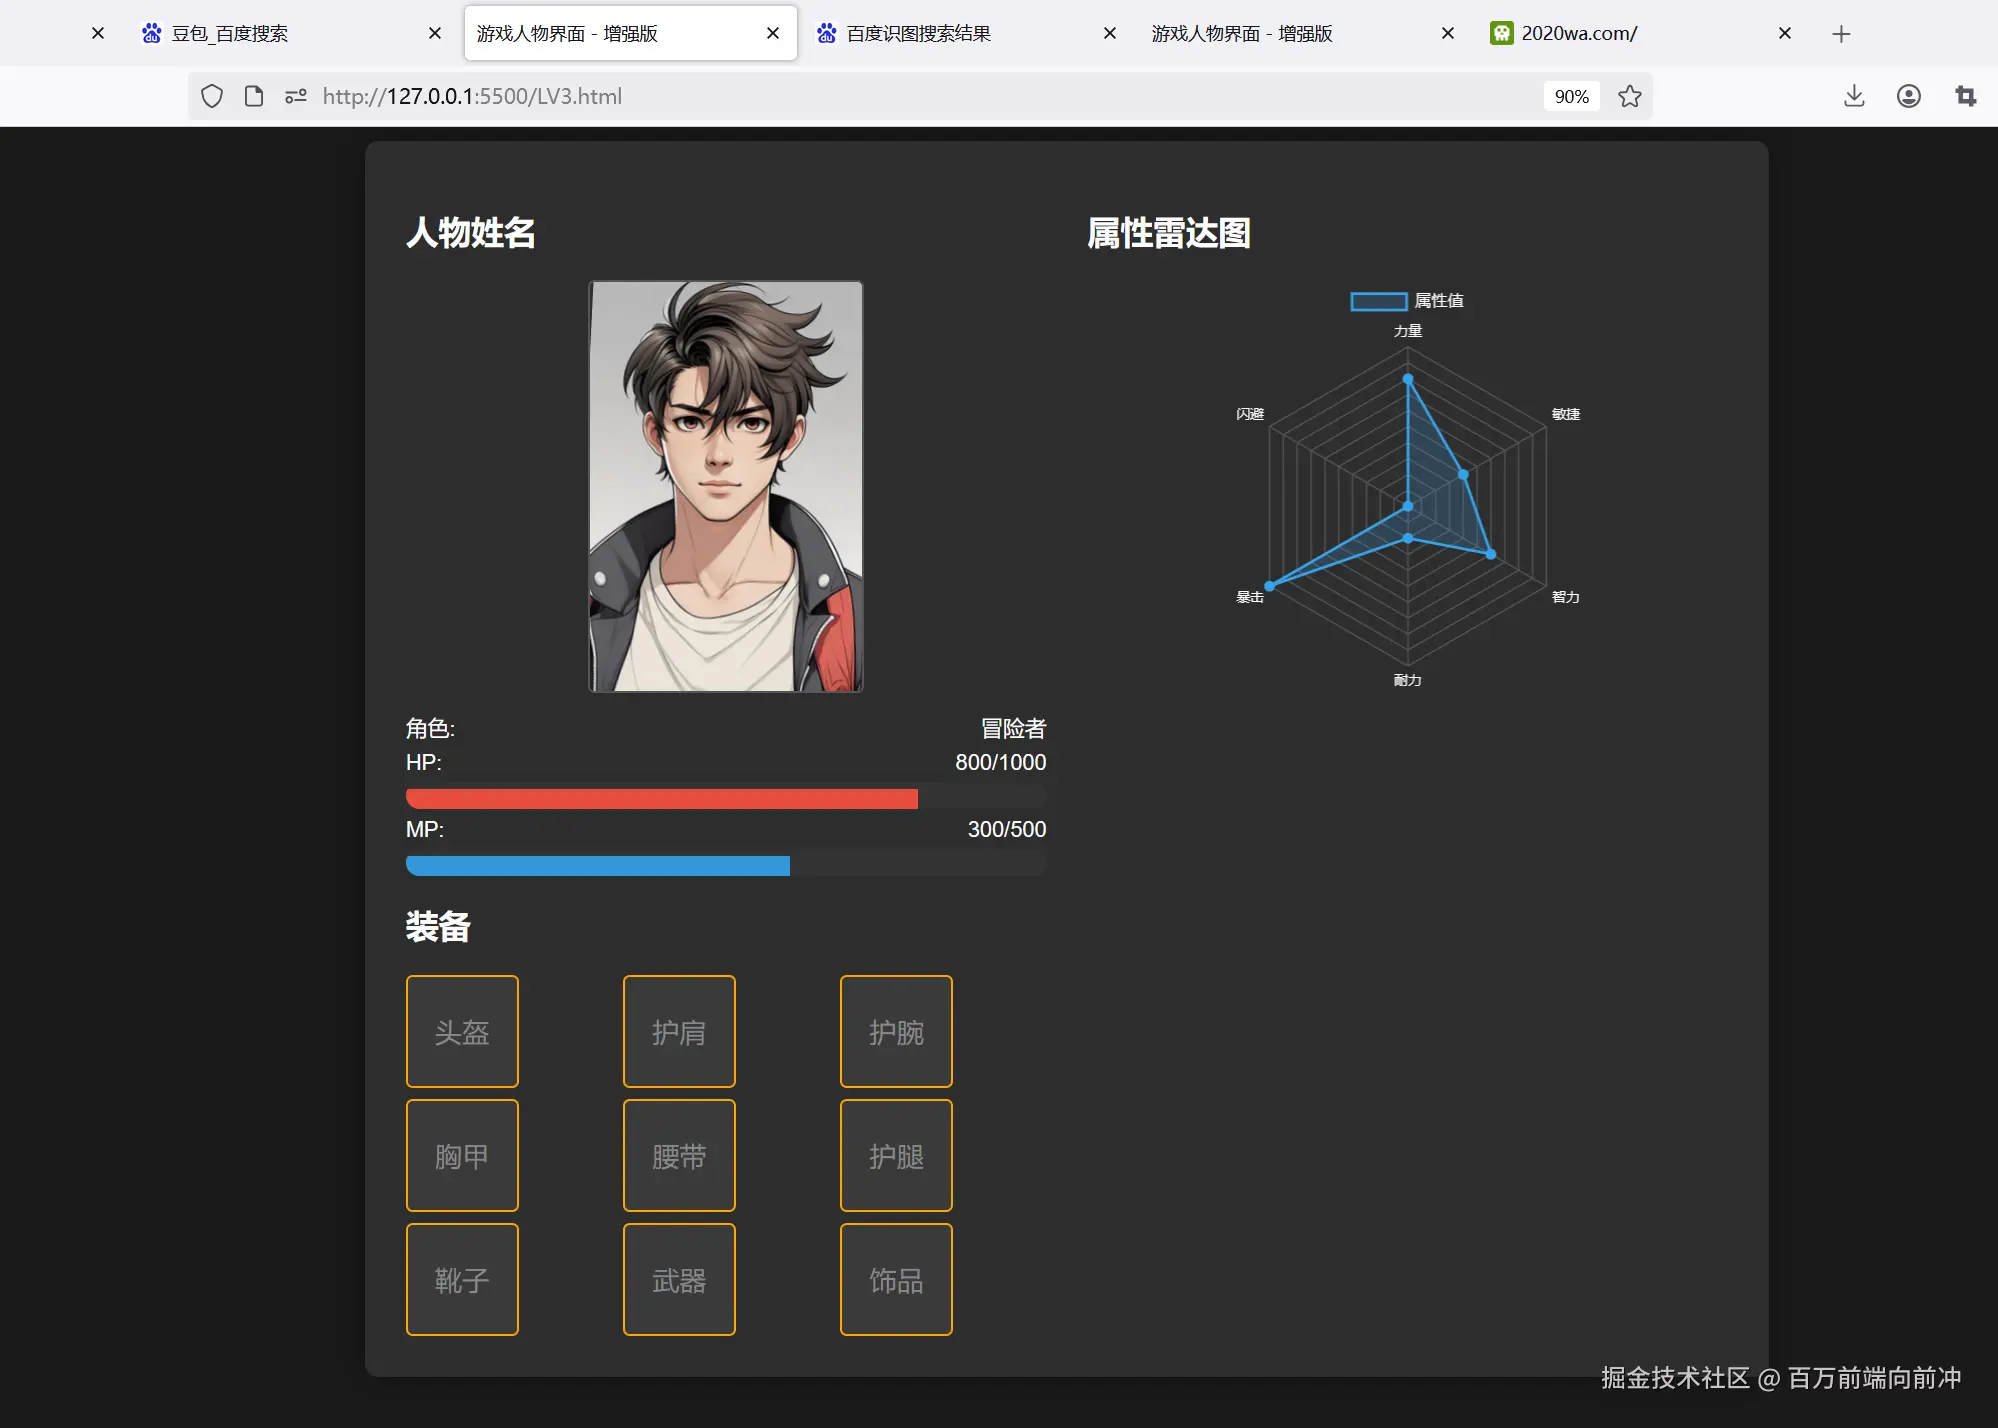1998x1428 pixels.
Task: Open a new tab with the plus button
Action: pos(1841,33)
